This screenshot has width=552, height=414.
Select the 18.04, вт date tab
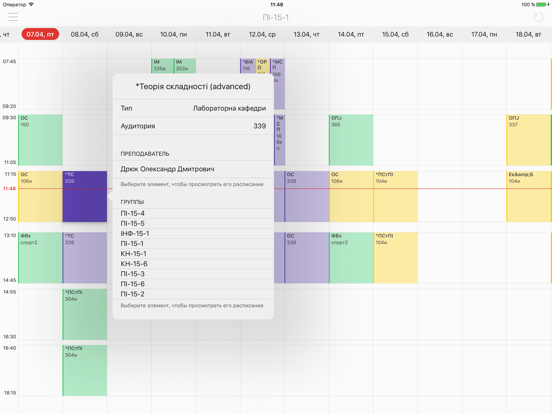(528, 34)
